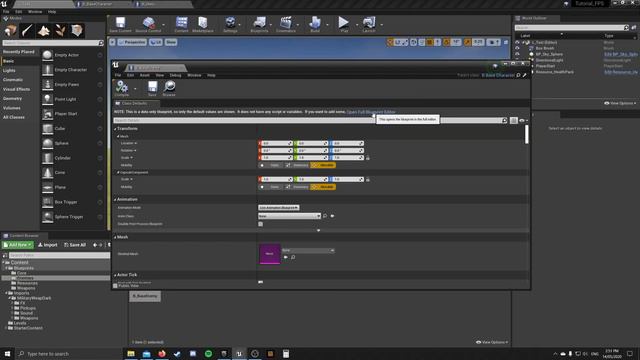Open File Explorer from the taskbar

pyautogui.click(x=131, y=353)
